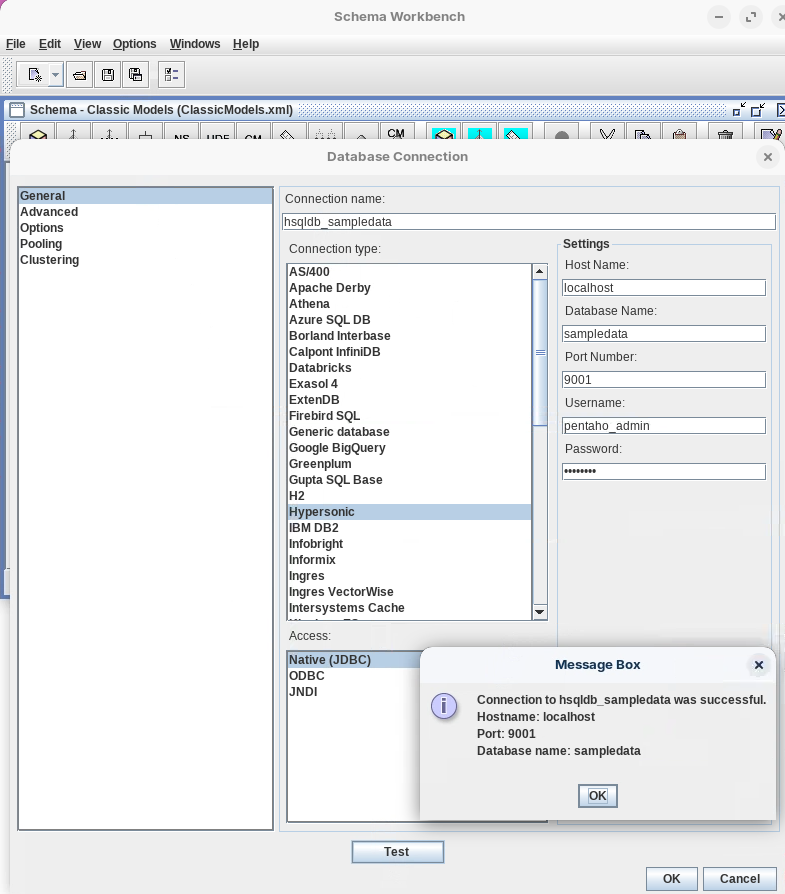Screen dimensions: 785x894
Task: Click the Save floppy disk icon
Action: pyautogui.click(x=108, y=75)
